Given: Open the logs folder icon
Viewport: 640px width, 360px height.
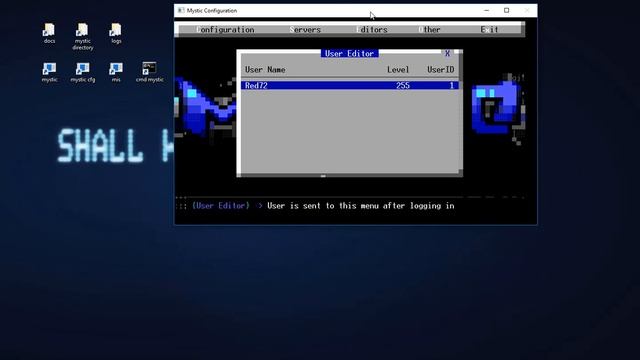Looking at the screenshot, I should 116,33.
